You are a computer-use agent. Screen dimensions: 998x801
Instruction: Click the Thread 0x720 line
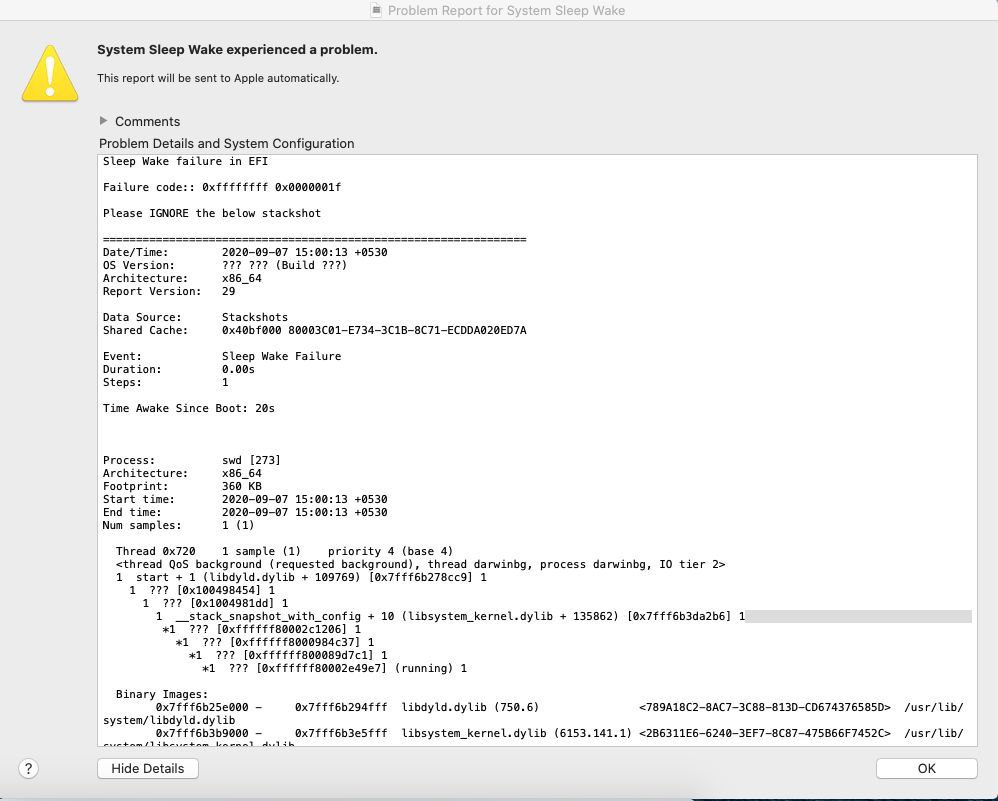(285, 551)
